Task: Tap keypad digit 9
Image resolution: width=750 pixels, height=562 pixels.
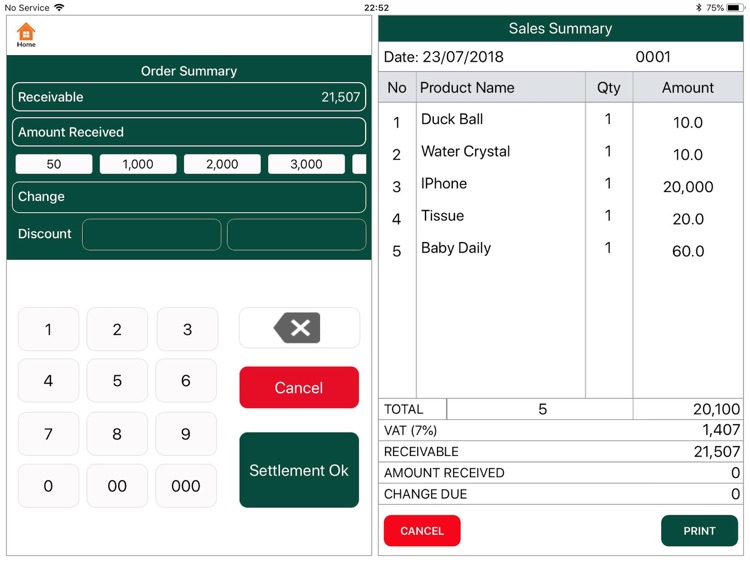Action: coord(186,434)
